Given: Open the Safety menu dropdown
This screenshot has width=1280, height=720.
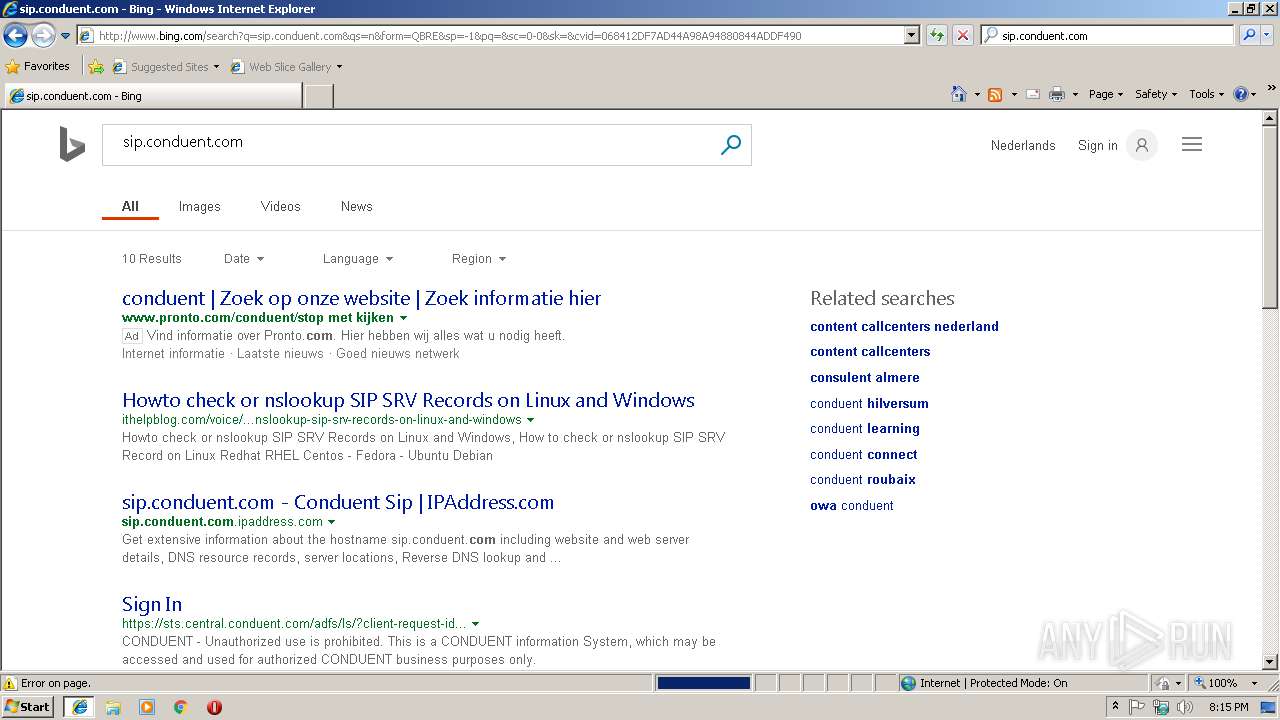Looking at the screenshot, I should click(1156, 94).
